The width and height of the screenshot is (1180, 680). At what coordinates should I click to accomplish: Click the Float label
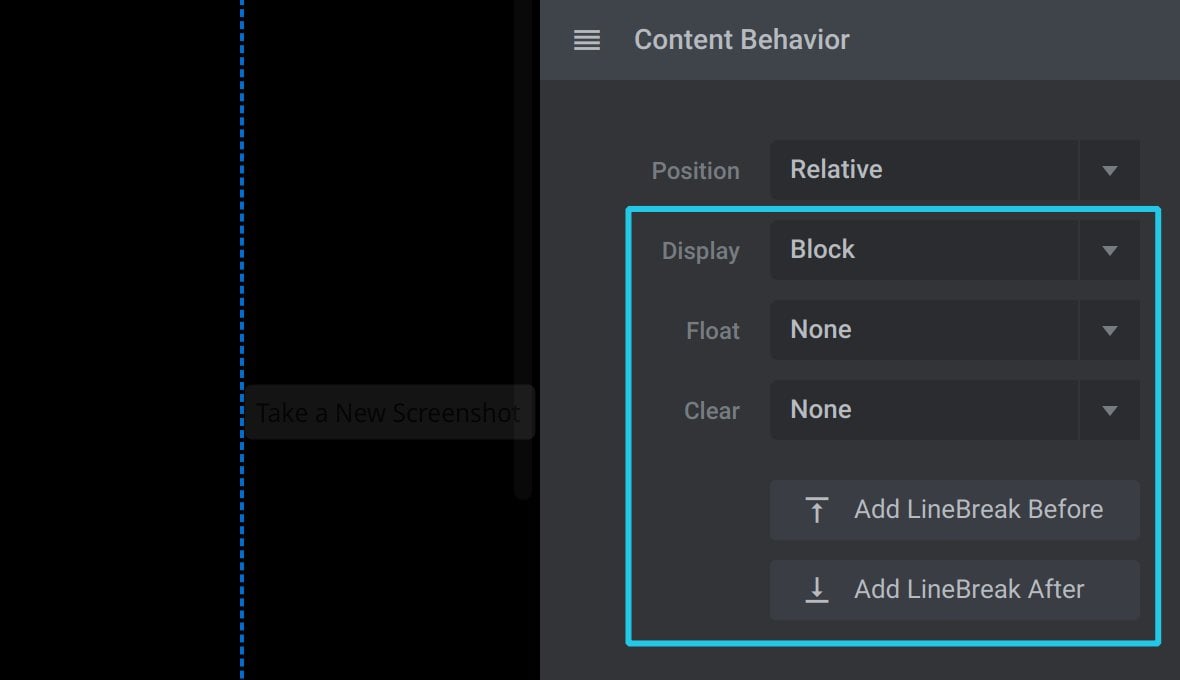713,331
